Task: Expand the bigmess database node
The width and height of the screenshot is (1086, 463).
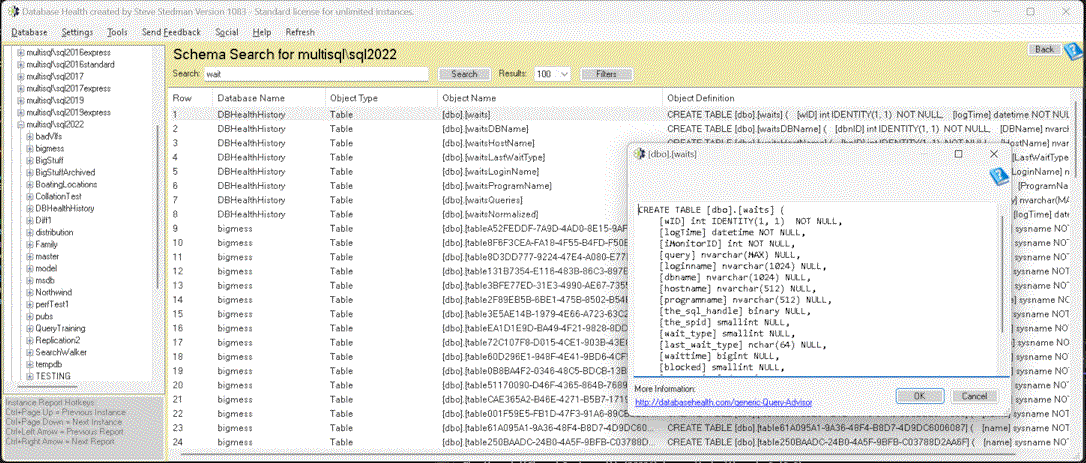Action: [x=30, y=148]
